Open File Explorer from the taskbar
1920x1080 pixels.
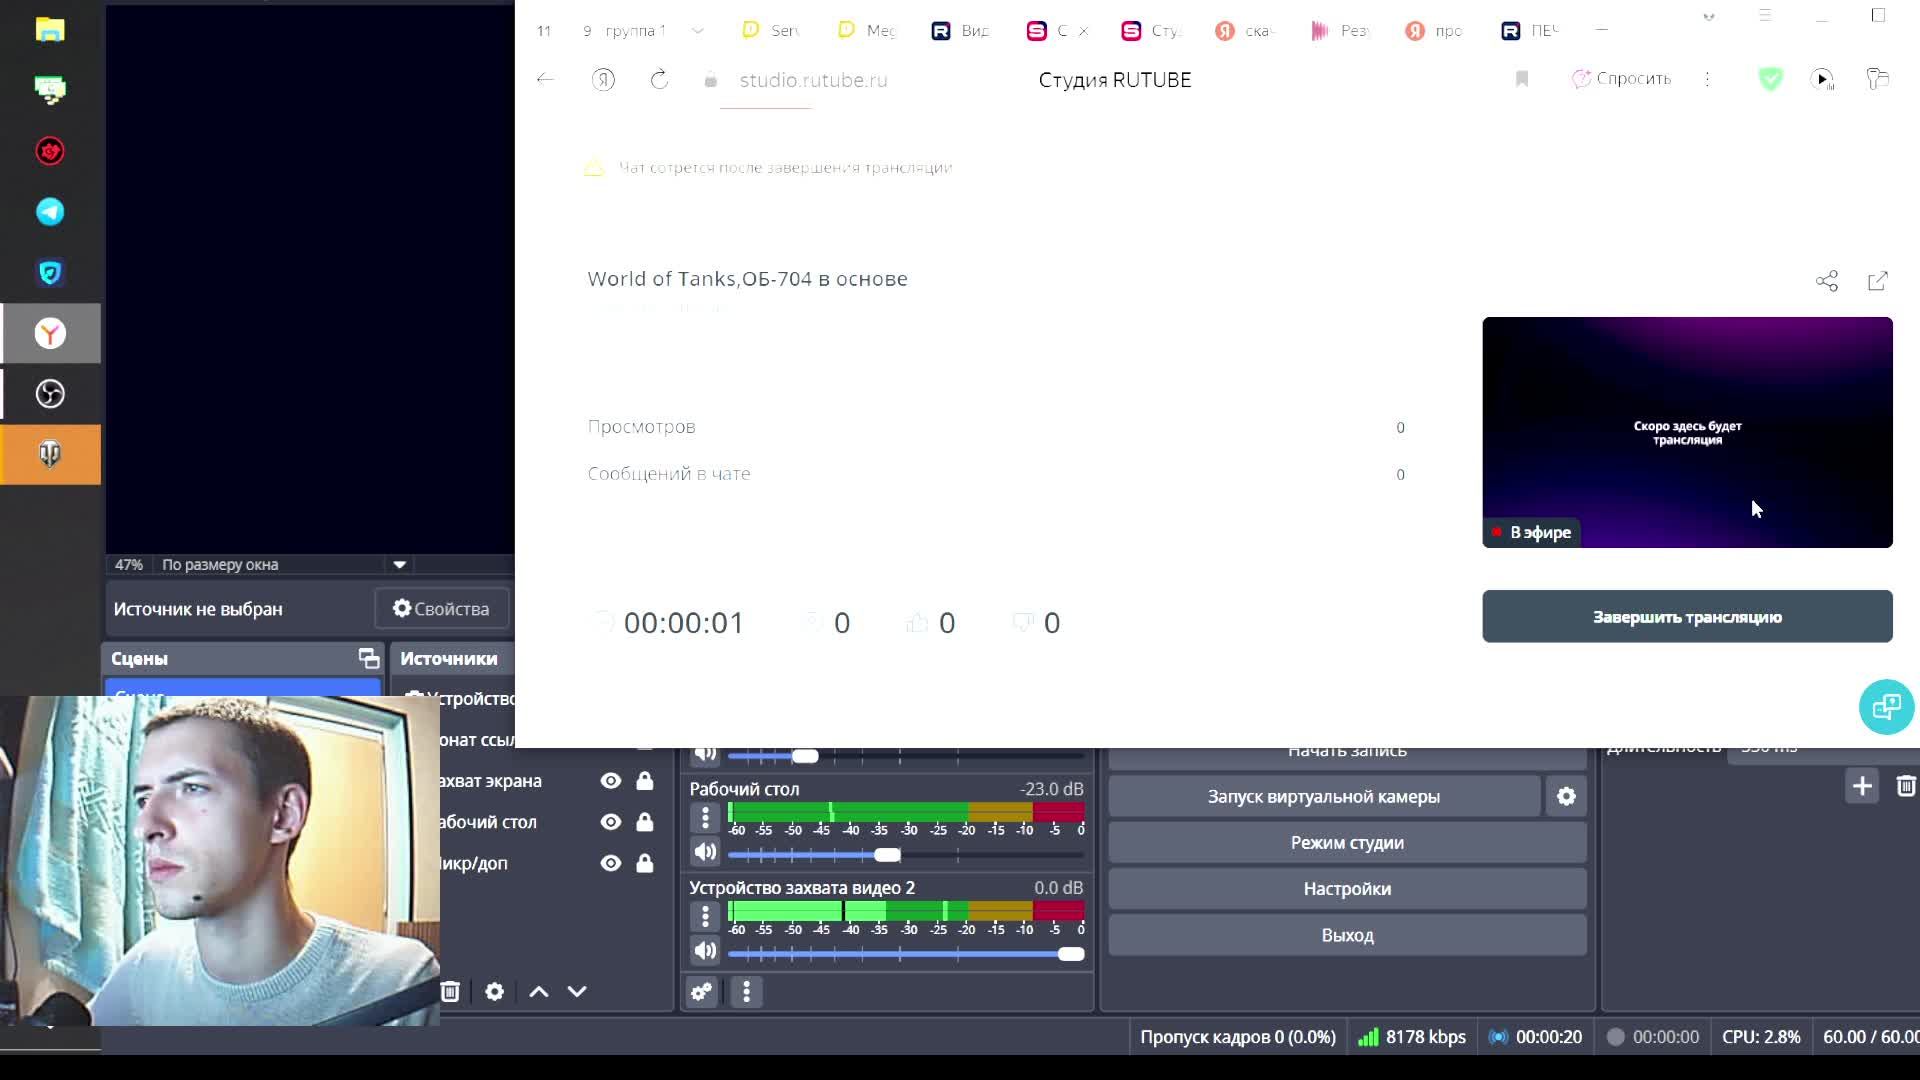pyautogui.click(x=50, y=29)
